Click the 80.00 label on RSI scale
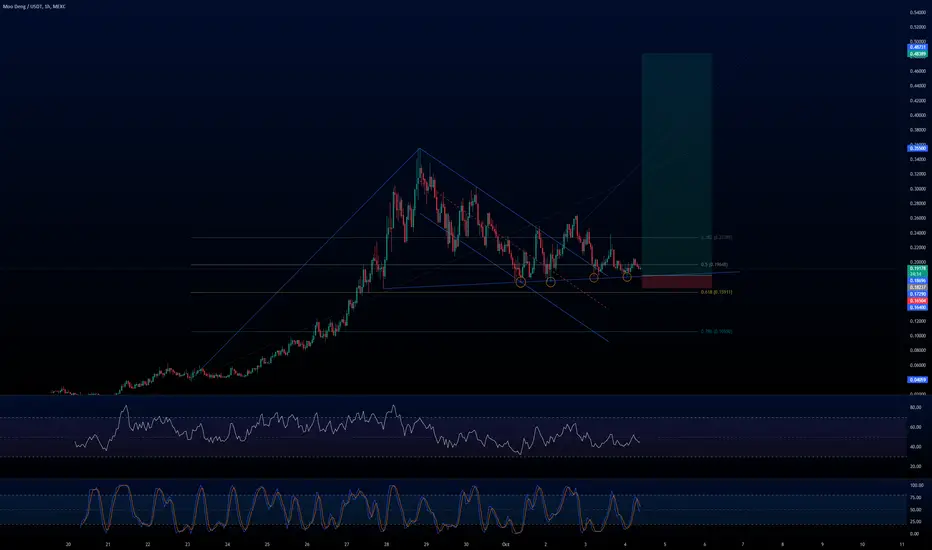 (x=916, y=407)
